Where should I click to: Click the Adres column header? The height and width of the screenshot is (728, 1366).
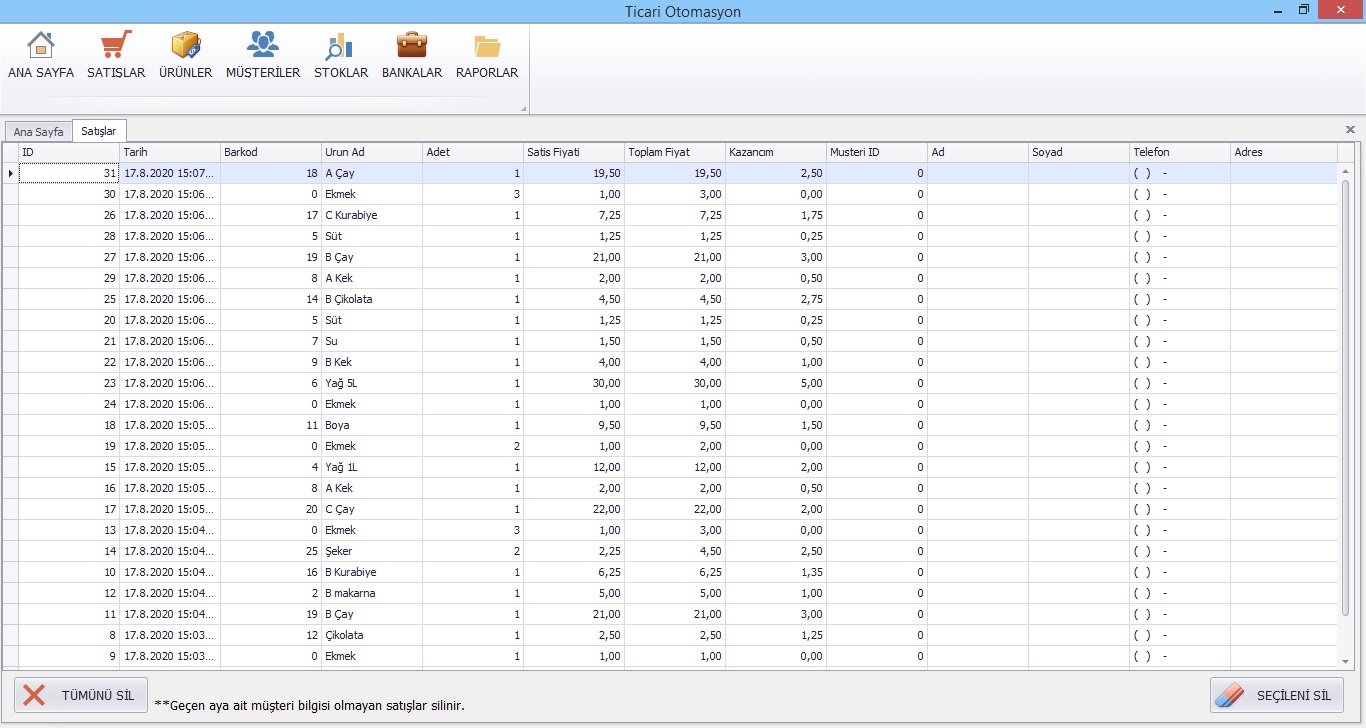(x=1283, y=152)
